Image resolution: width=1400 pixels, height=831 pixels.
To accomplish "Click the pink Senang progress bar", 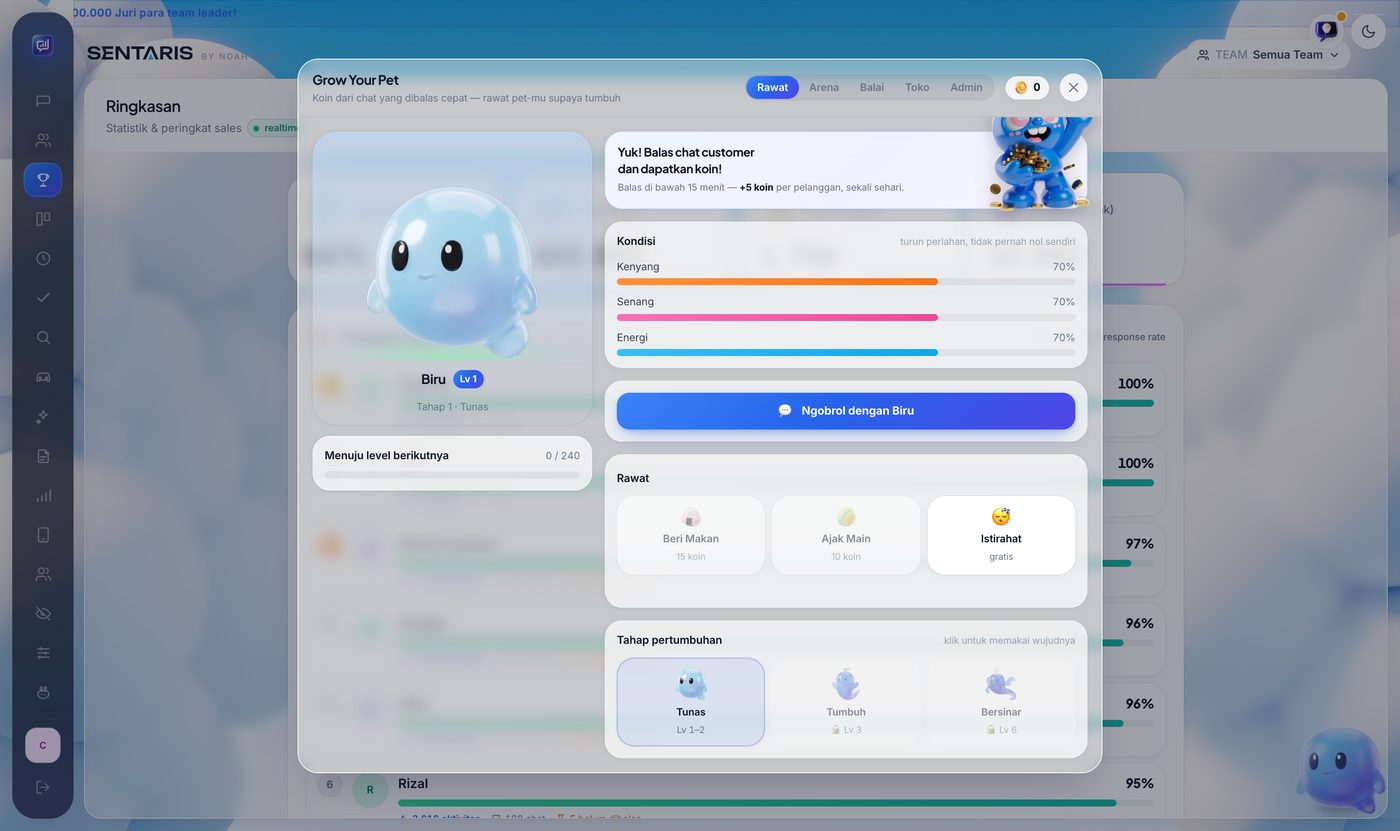I will click(846, 317).
